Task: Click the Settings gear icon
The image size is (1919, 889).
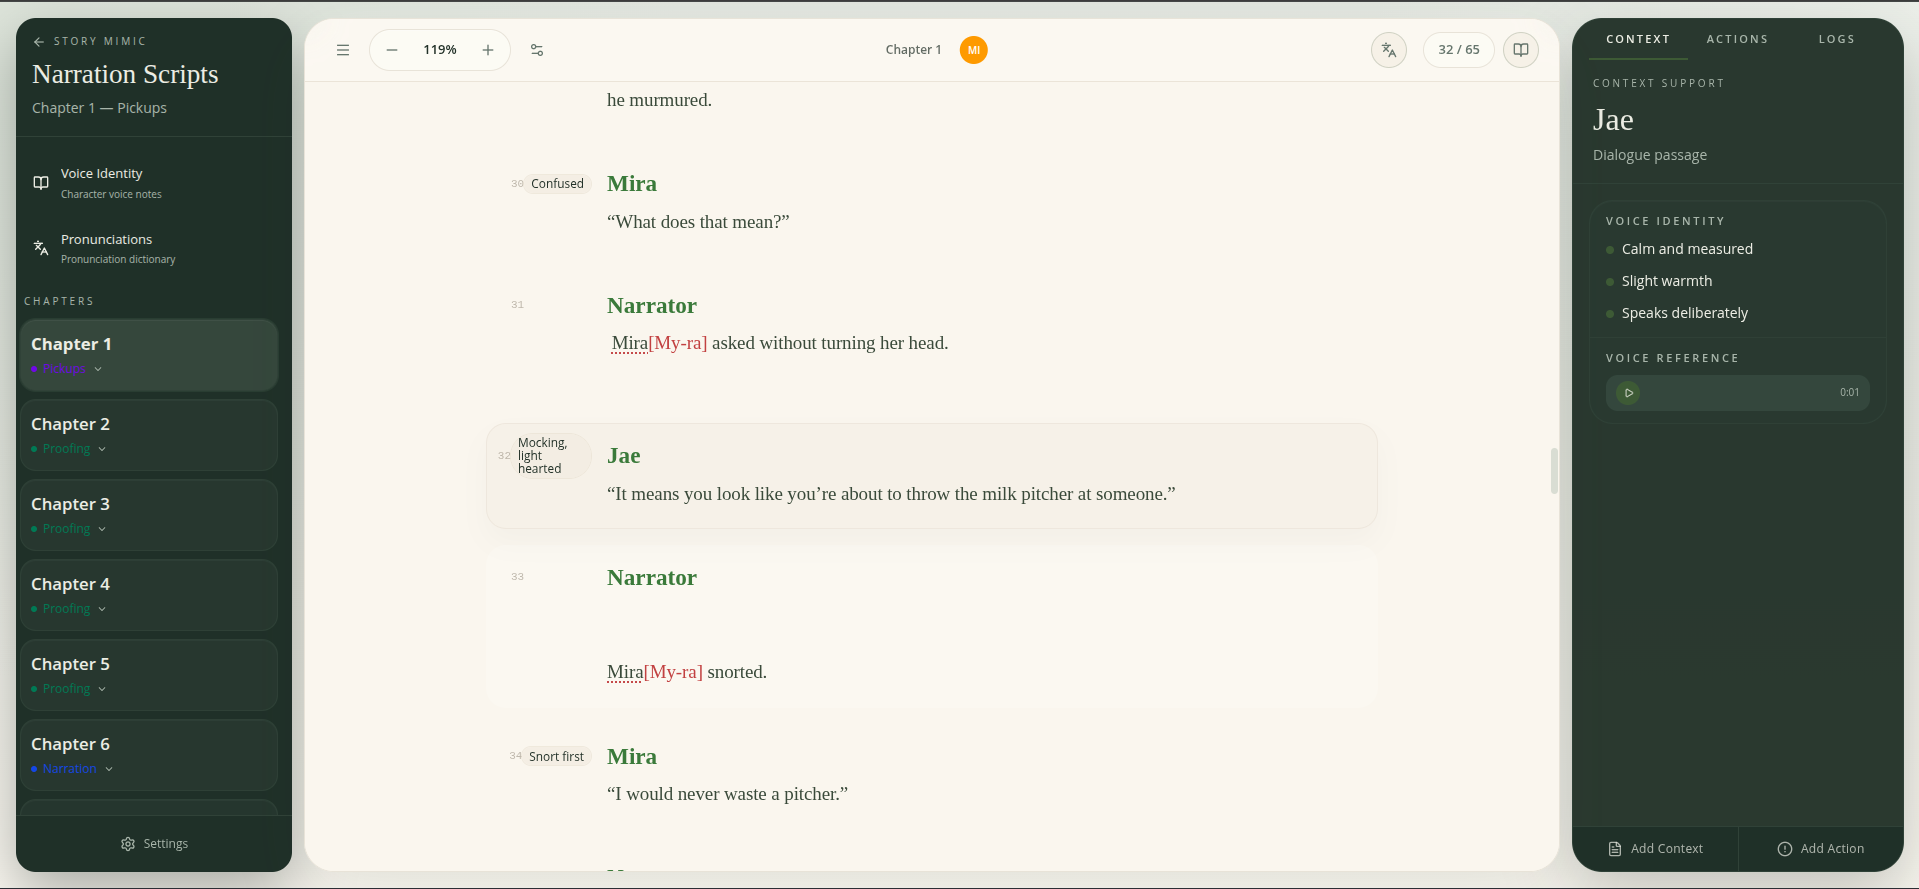Action: 128,844
